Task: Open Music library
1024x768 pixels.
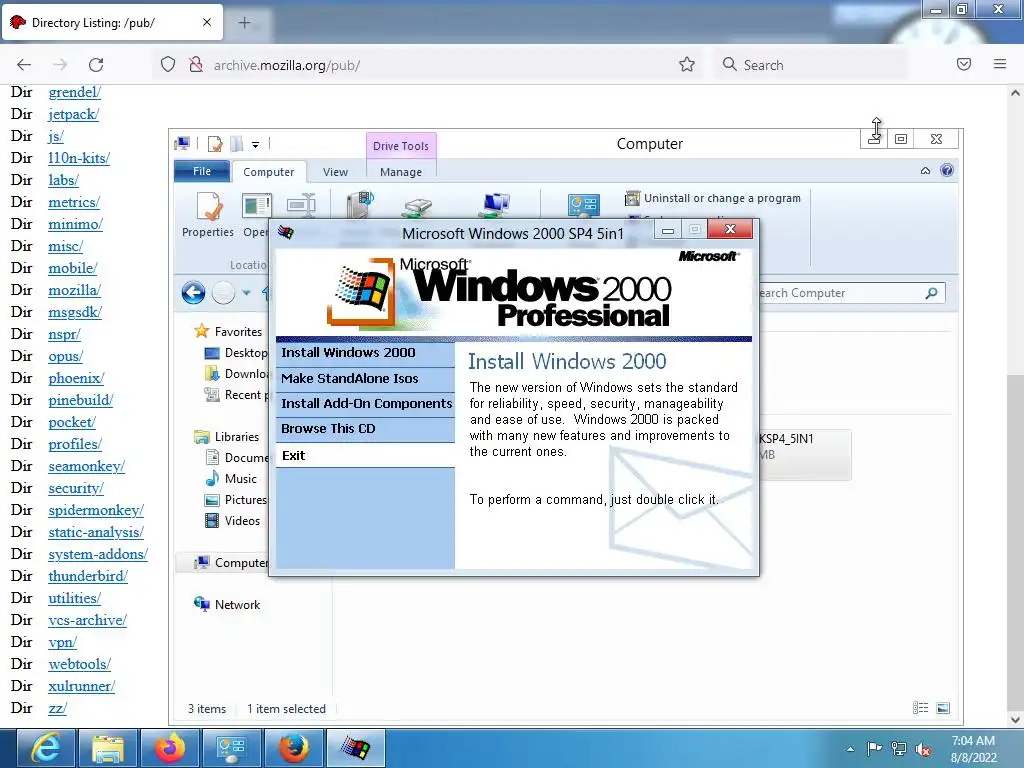Action: pyautogui.click(x=231, y=479)
